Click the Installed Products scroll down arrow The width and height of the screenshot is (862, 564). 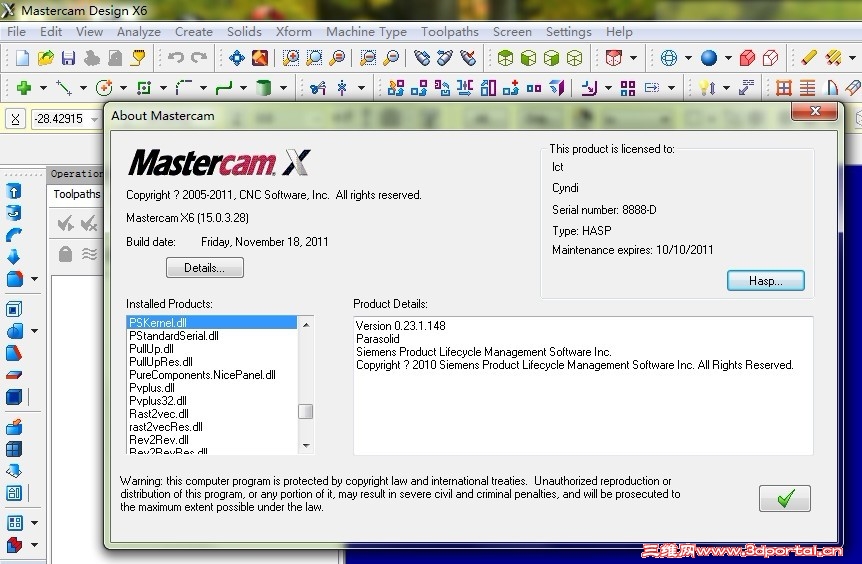pos(306,446)
